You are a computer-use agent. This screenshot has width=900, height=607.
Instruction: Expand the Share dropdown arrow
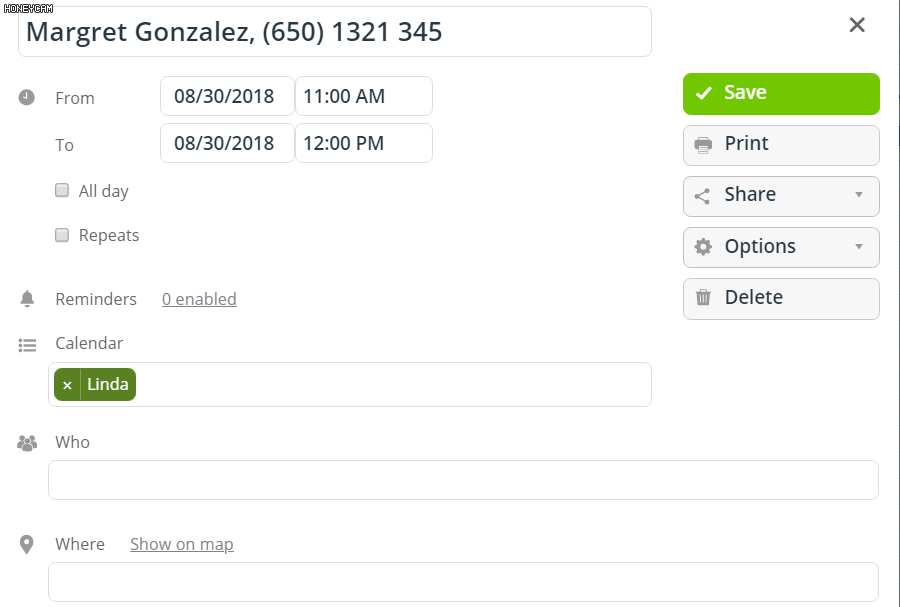pyautogui.click(x=859, y=194)
